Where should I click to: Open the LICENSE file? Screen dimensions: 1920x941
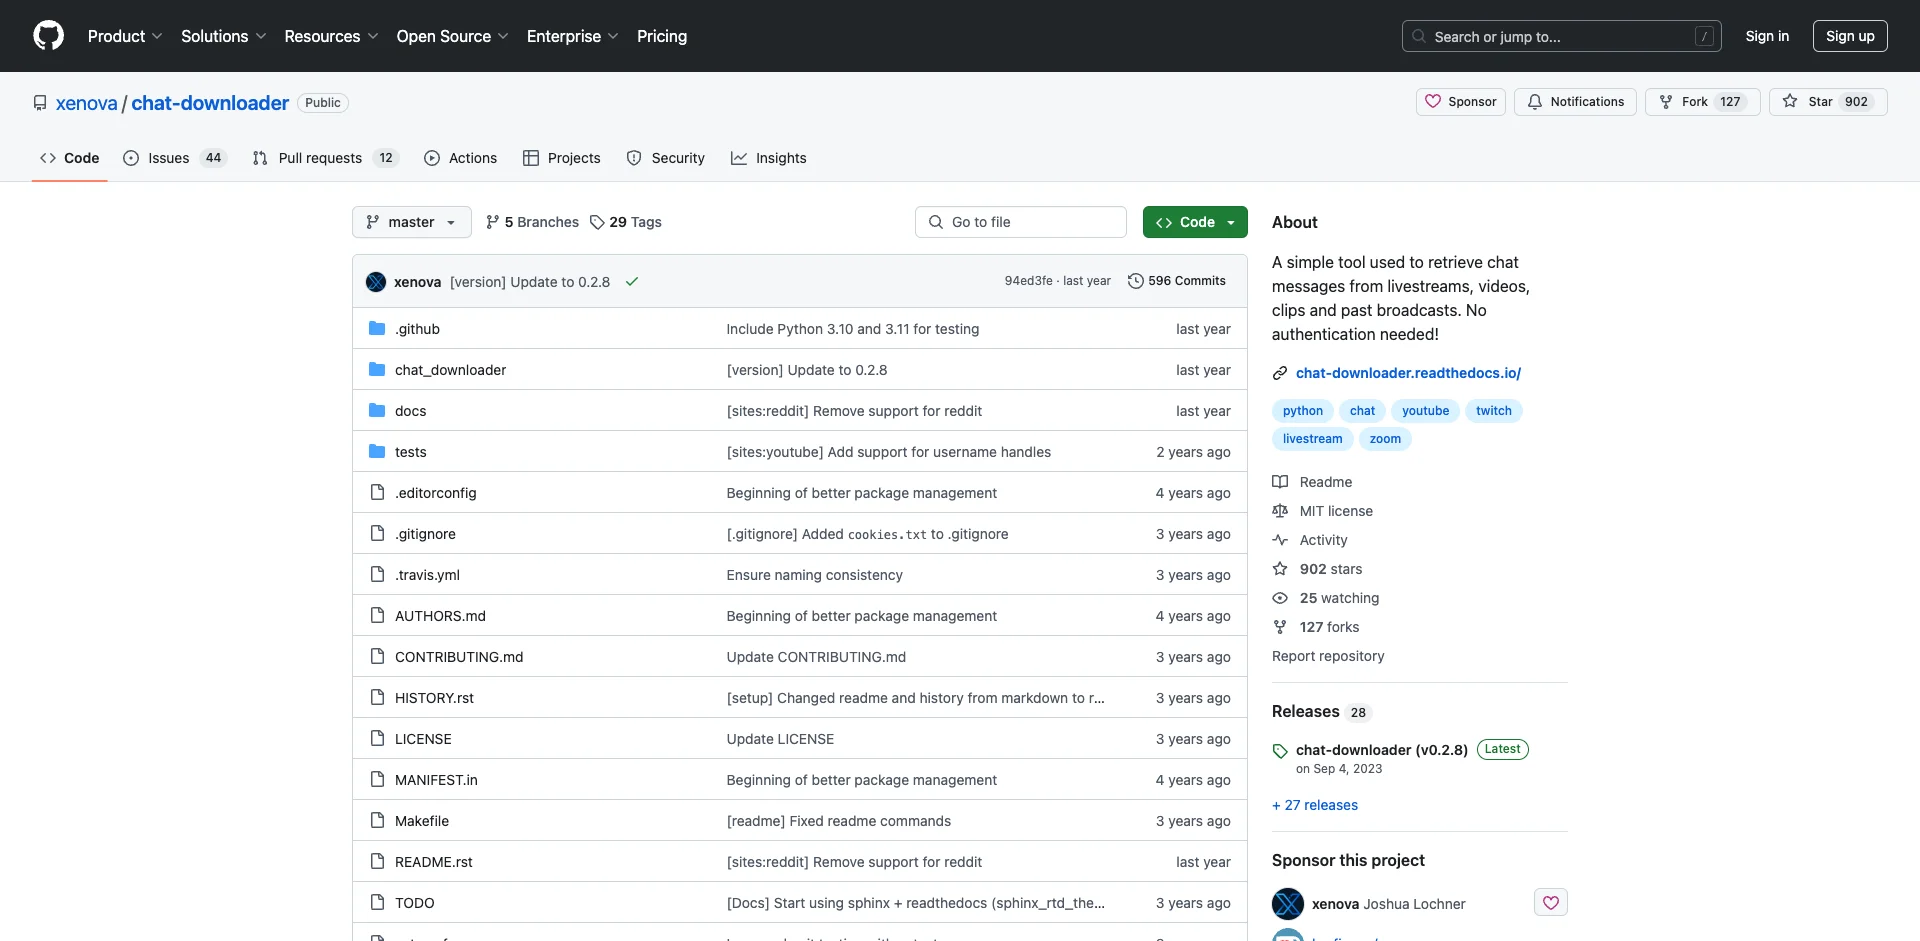423,739
